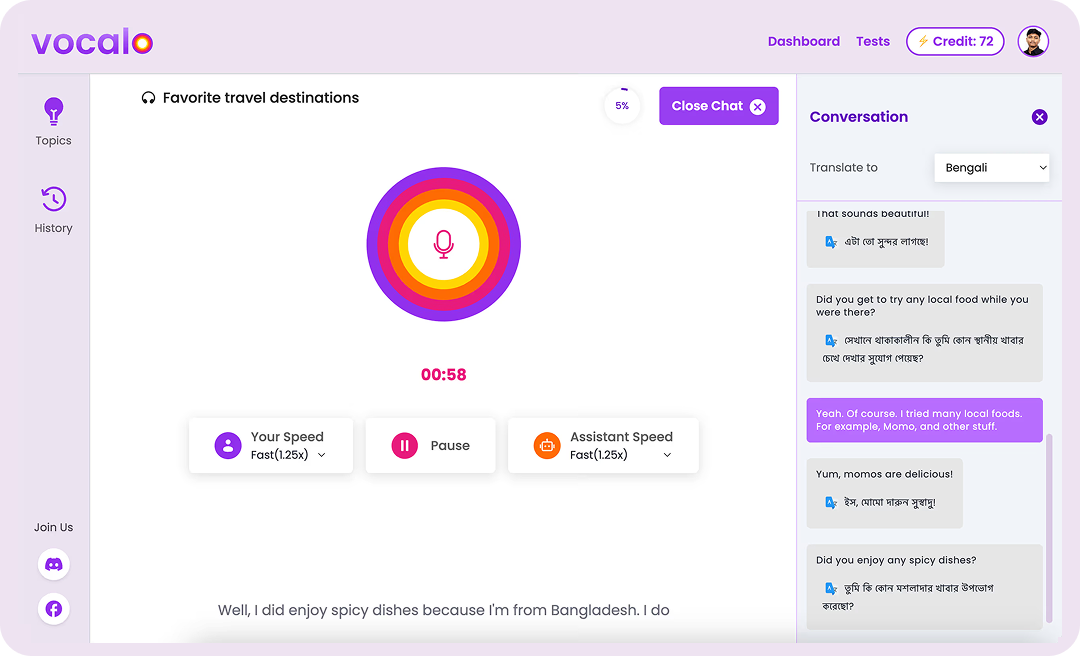Viewport: 1080px width, 656px height.
Task: Click the microphone icon in the colored circle
Action: click(x=444, y=244)
